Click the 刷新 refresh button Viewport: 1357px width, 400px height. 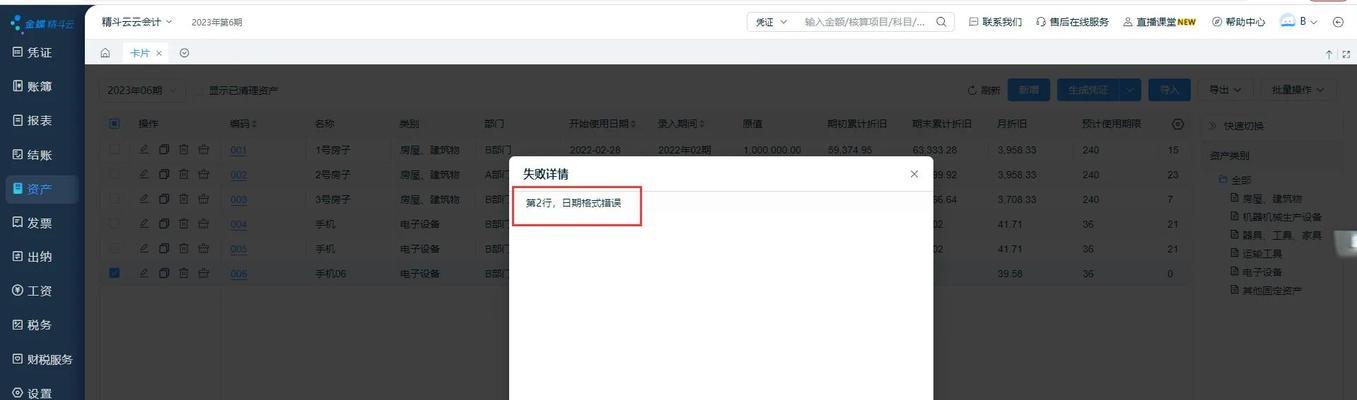984,90
